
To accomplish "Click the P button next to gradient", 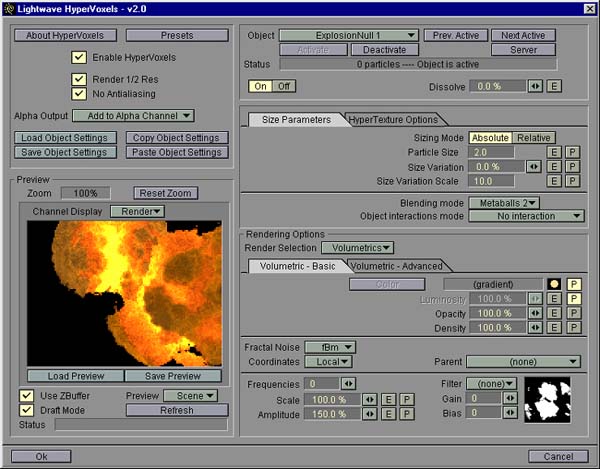I will 574,284.
